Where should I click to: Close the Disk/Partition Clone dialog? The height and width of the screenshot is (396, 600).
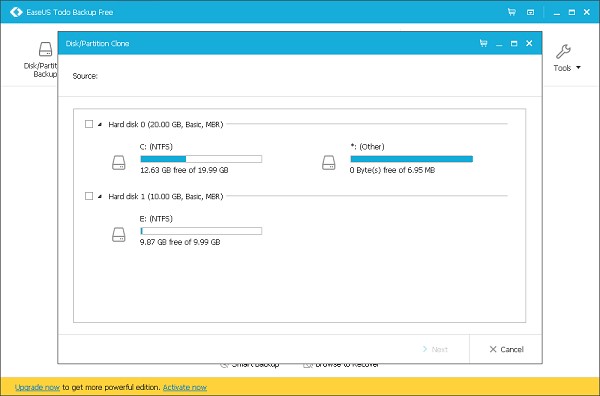click(x=529, y=43)
